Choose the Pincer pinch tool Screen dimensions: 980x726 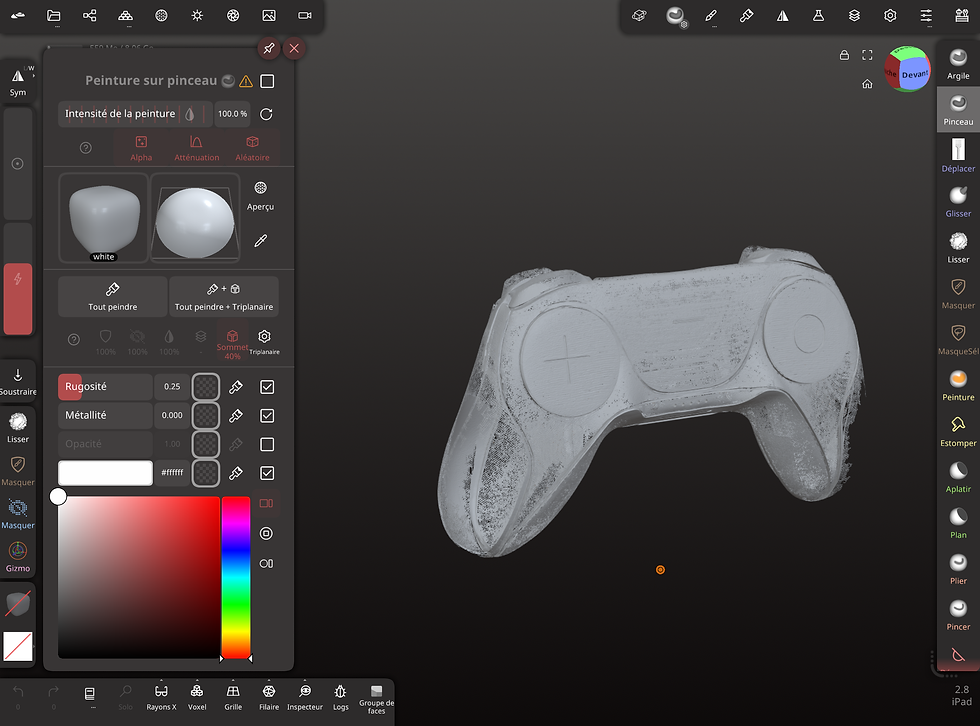click(x=958, y=615)
